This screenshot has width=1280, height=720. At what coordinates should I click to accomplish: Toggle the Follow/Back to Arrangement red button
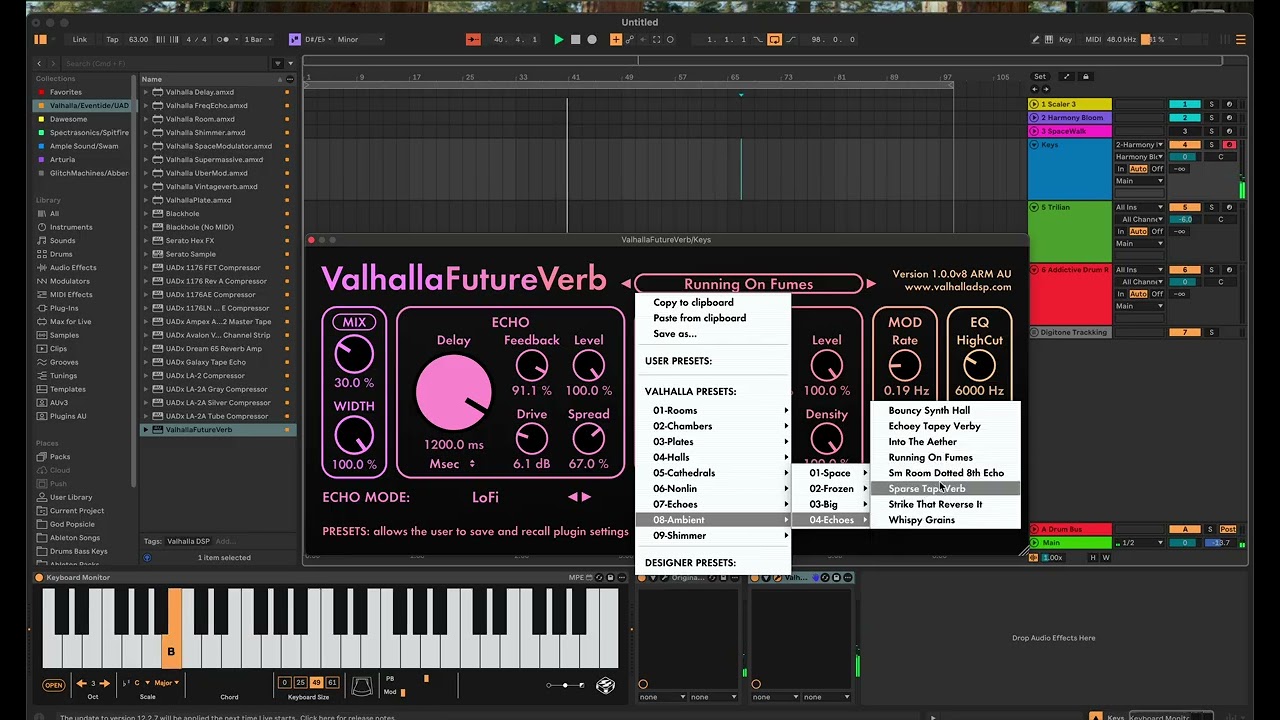pos(473,39)
